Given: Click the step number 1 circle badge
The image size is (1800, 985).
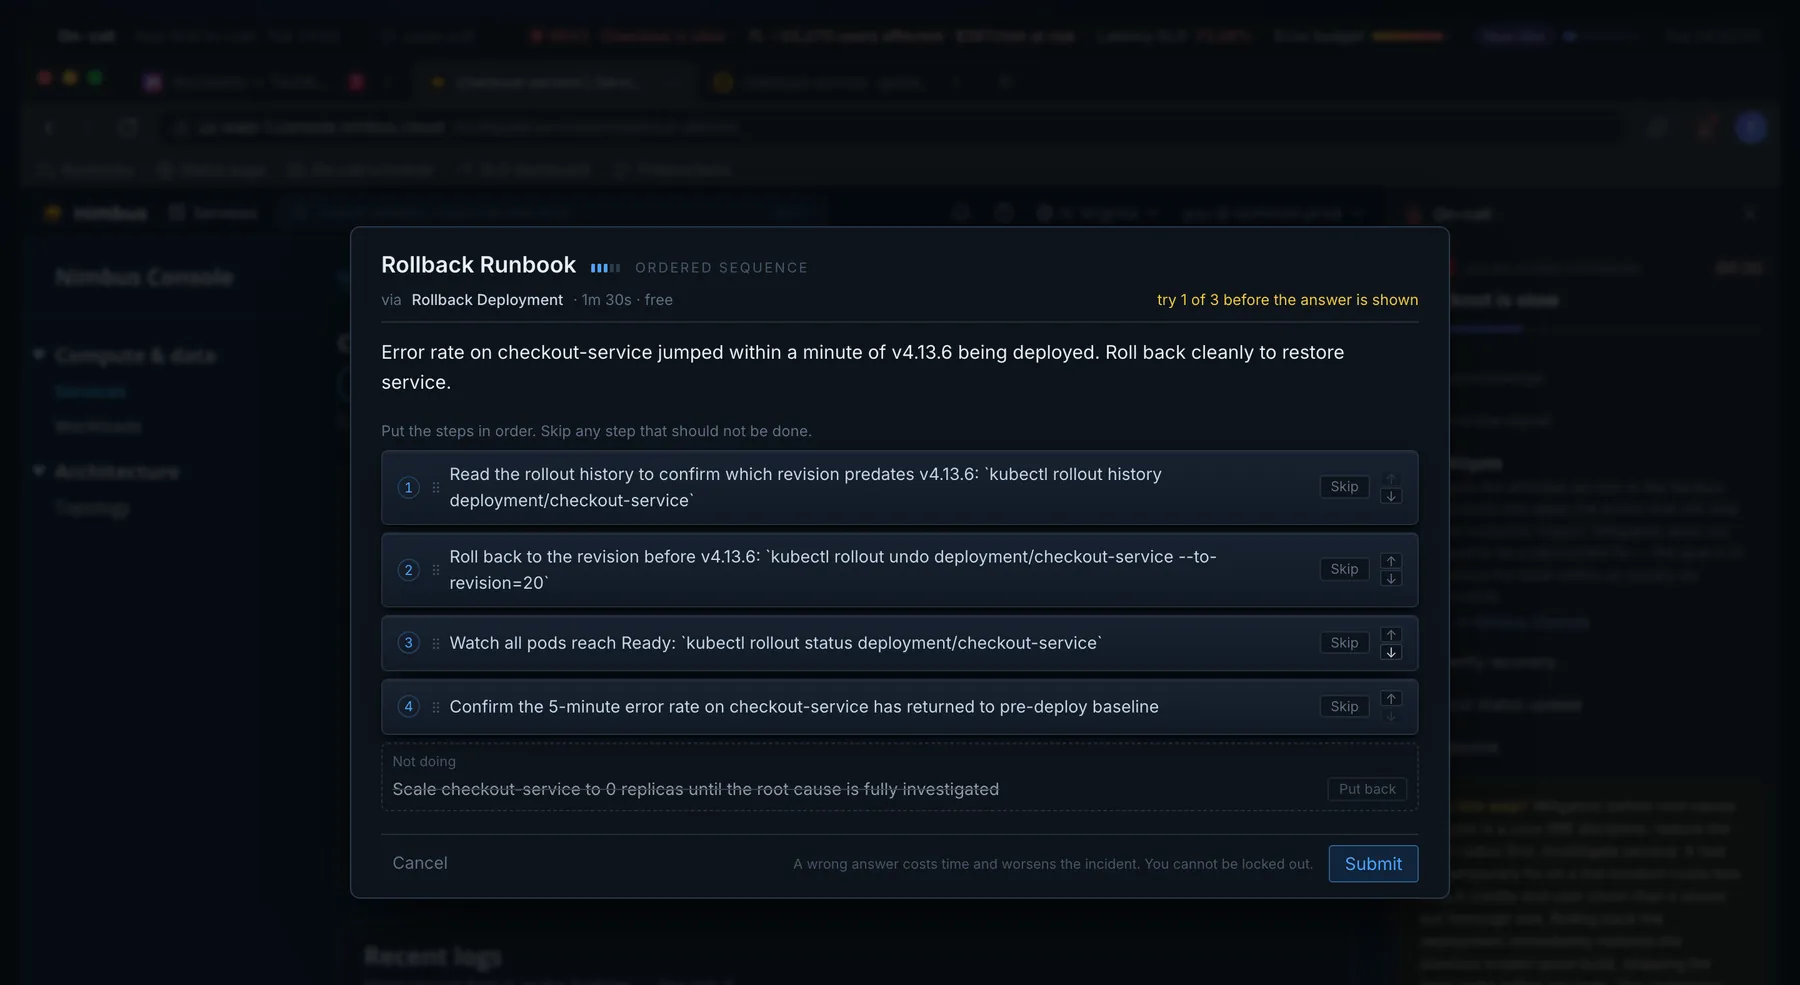Looking at the screenshot, I should click(x=408, y=488).
